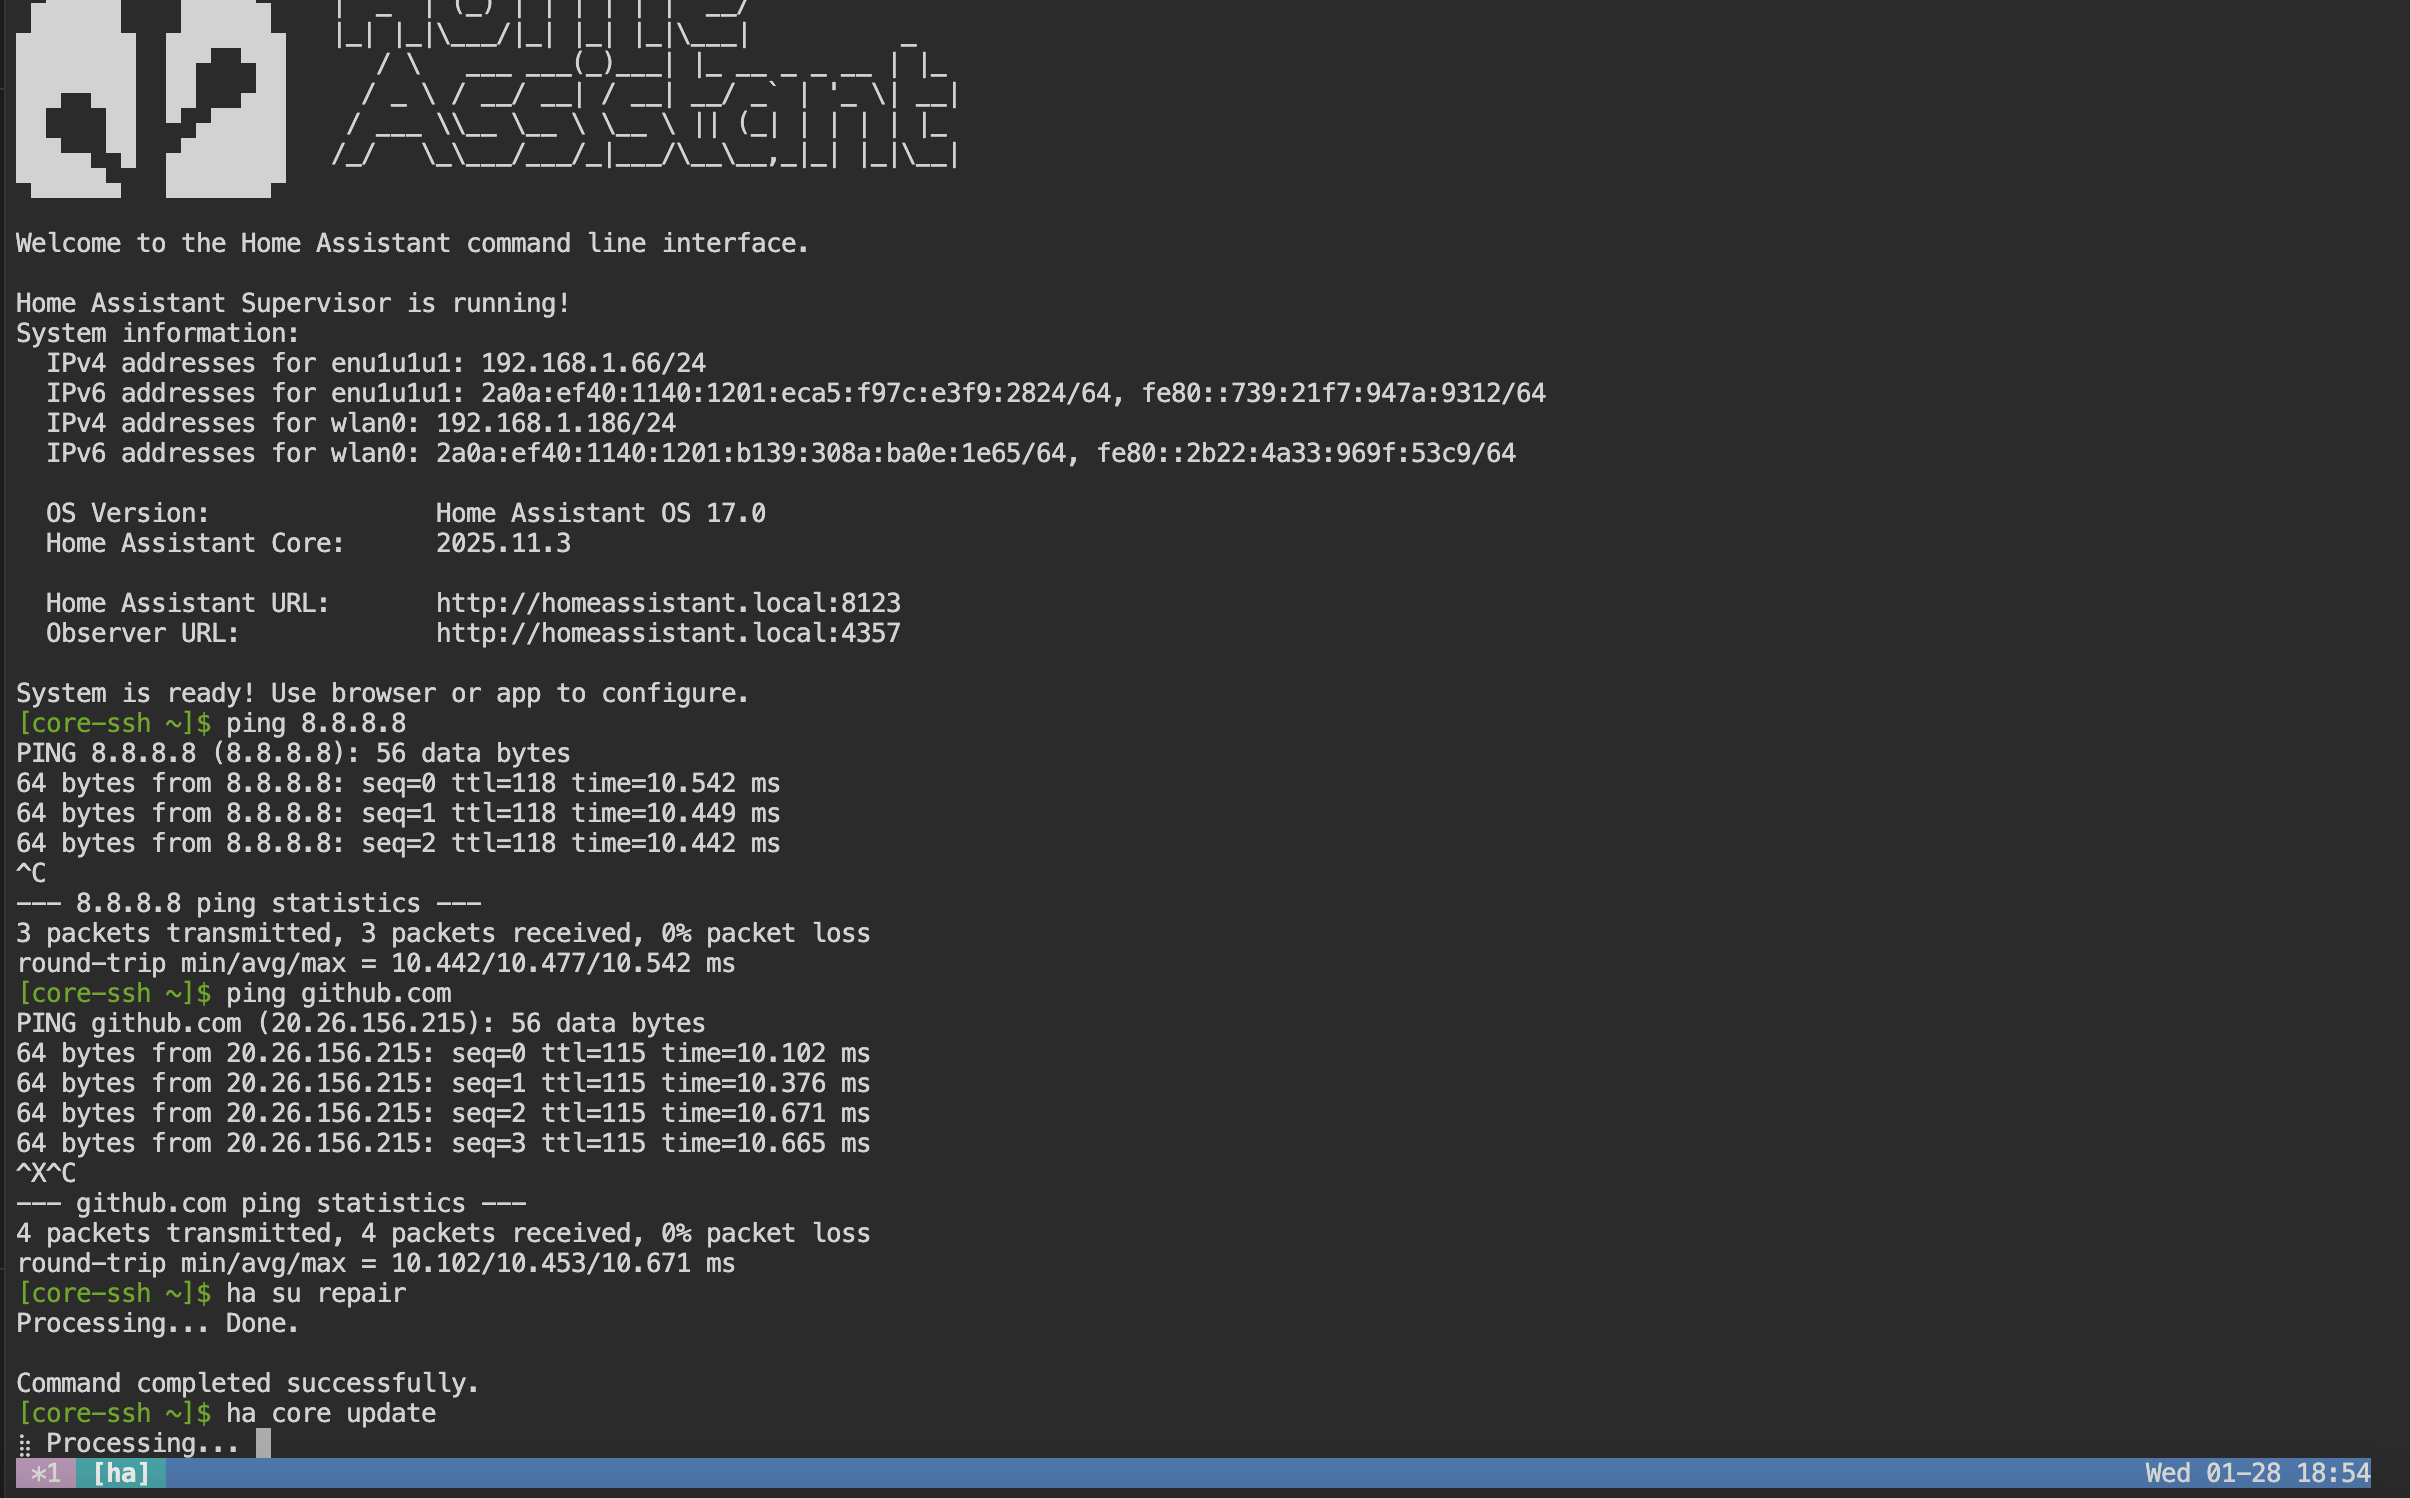The image size is (2410, 1498).
Task: Click the 'ping 8.8.8.8' command line
Action: pyautogui.click(x=316, y=723)
